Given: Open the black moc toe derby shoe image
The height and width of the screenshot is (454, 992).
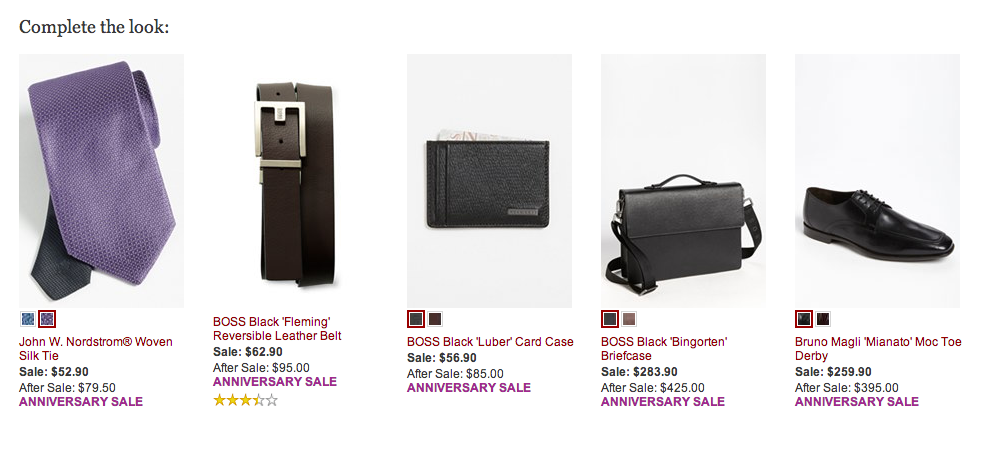Looking at the screenshot, I should click(877, 181).
